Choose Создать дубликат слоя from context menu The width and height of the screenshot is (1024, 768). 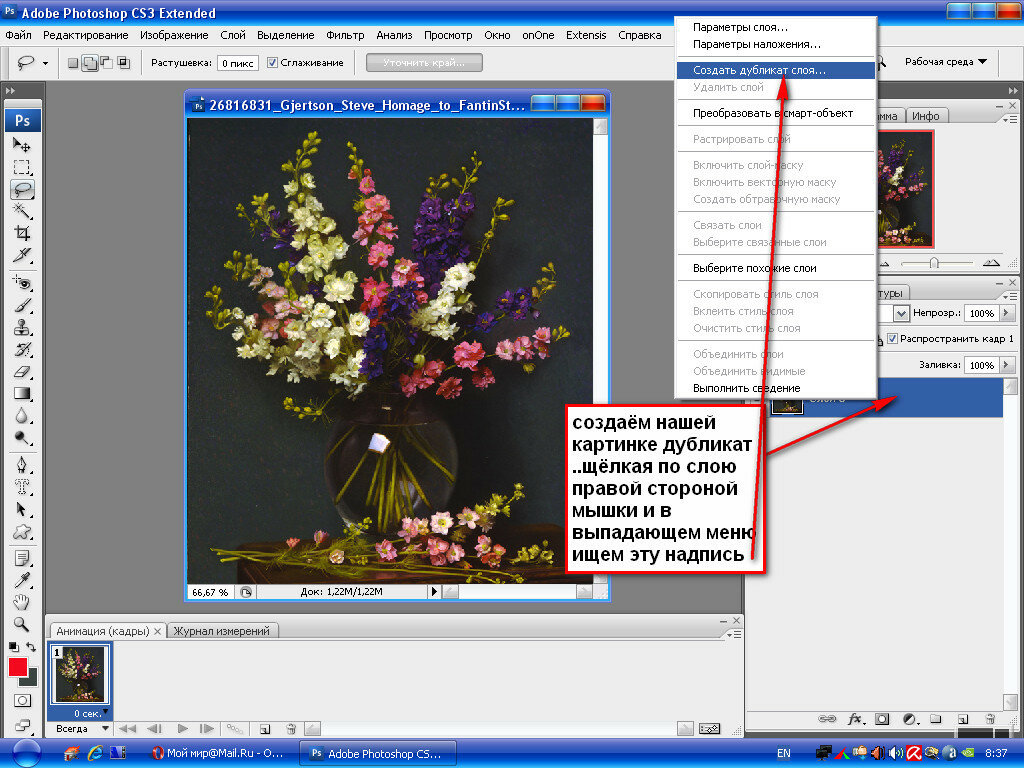tap(759, 71)
